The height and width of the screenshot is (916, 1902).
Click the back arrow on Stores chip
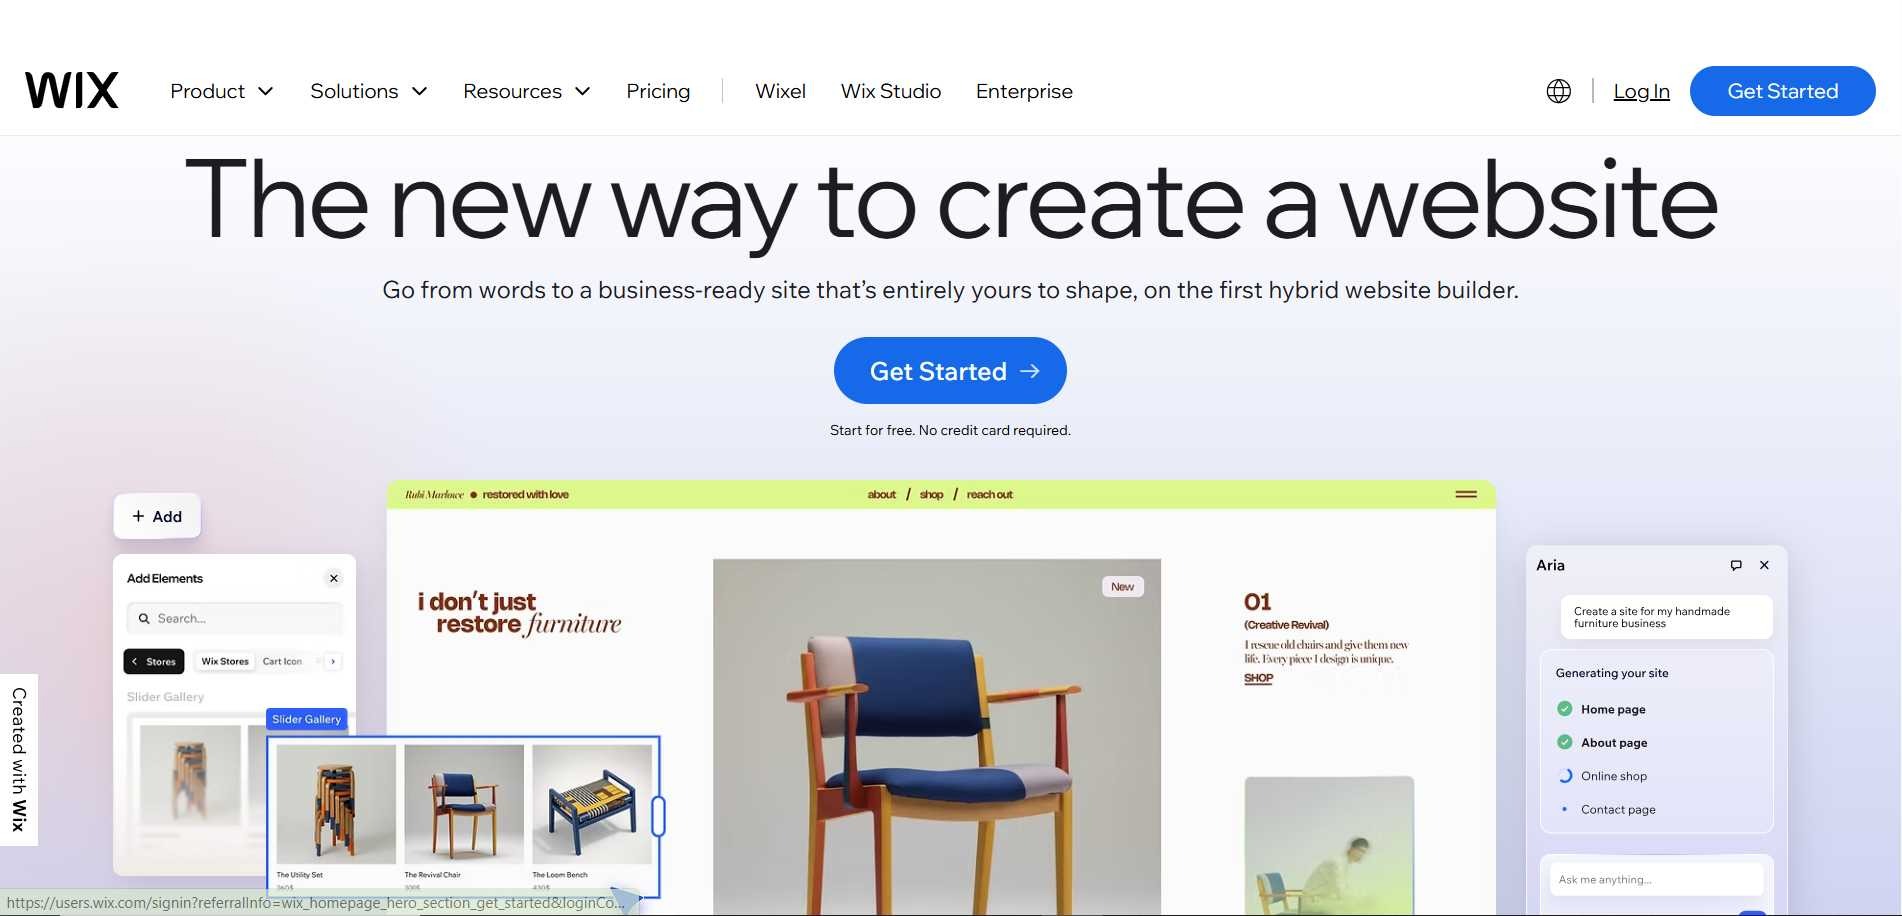[x=135, y=661]
